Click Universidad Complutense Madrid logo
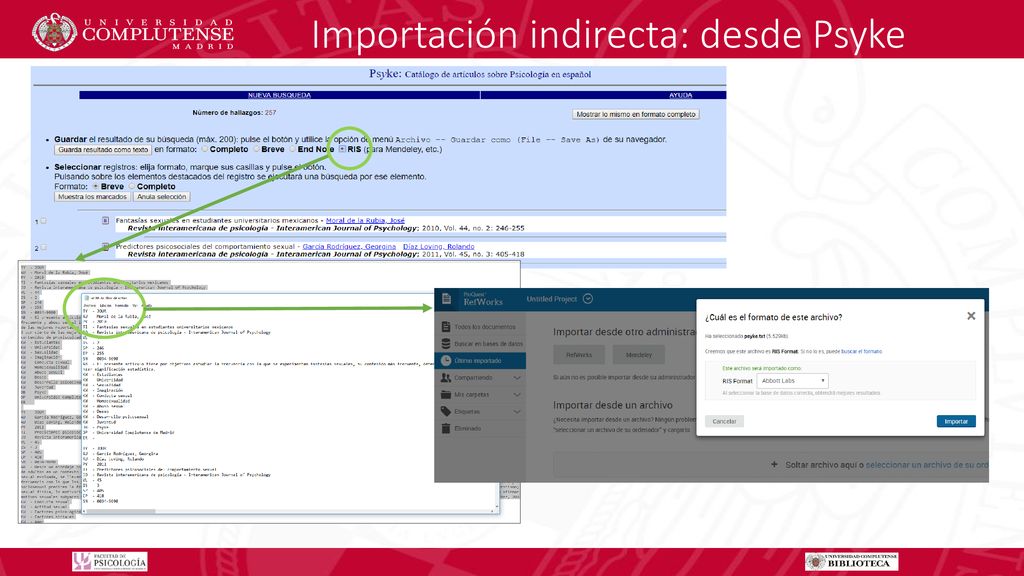The height and width of the screenshot is (576, 1024). click(133, 31)
